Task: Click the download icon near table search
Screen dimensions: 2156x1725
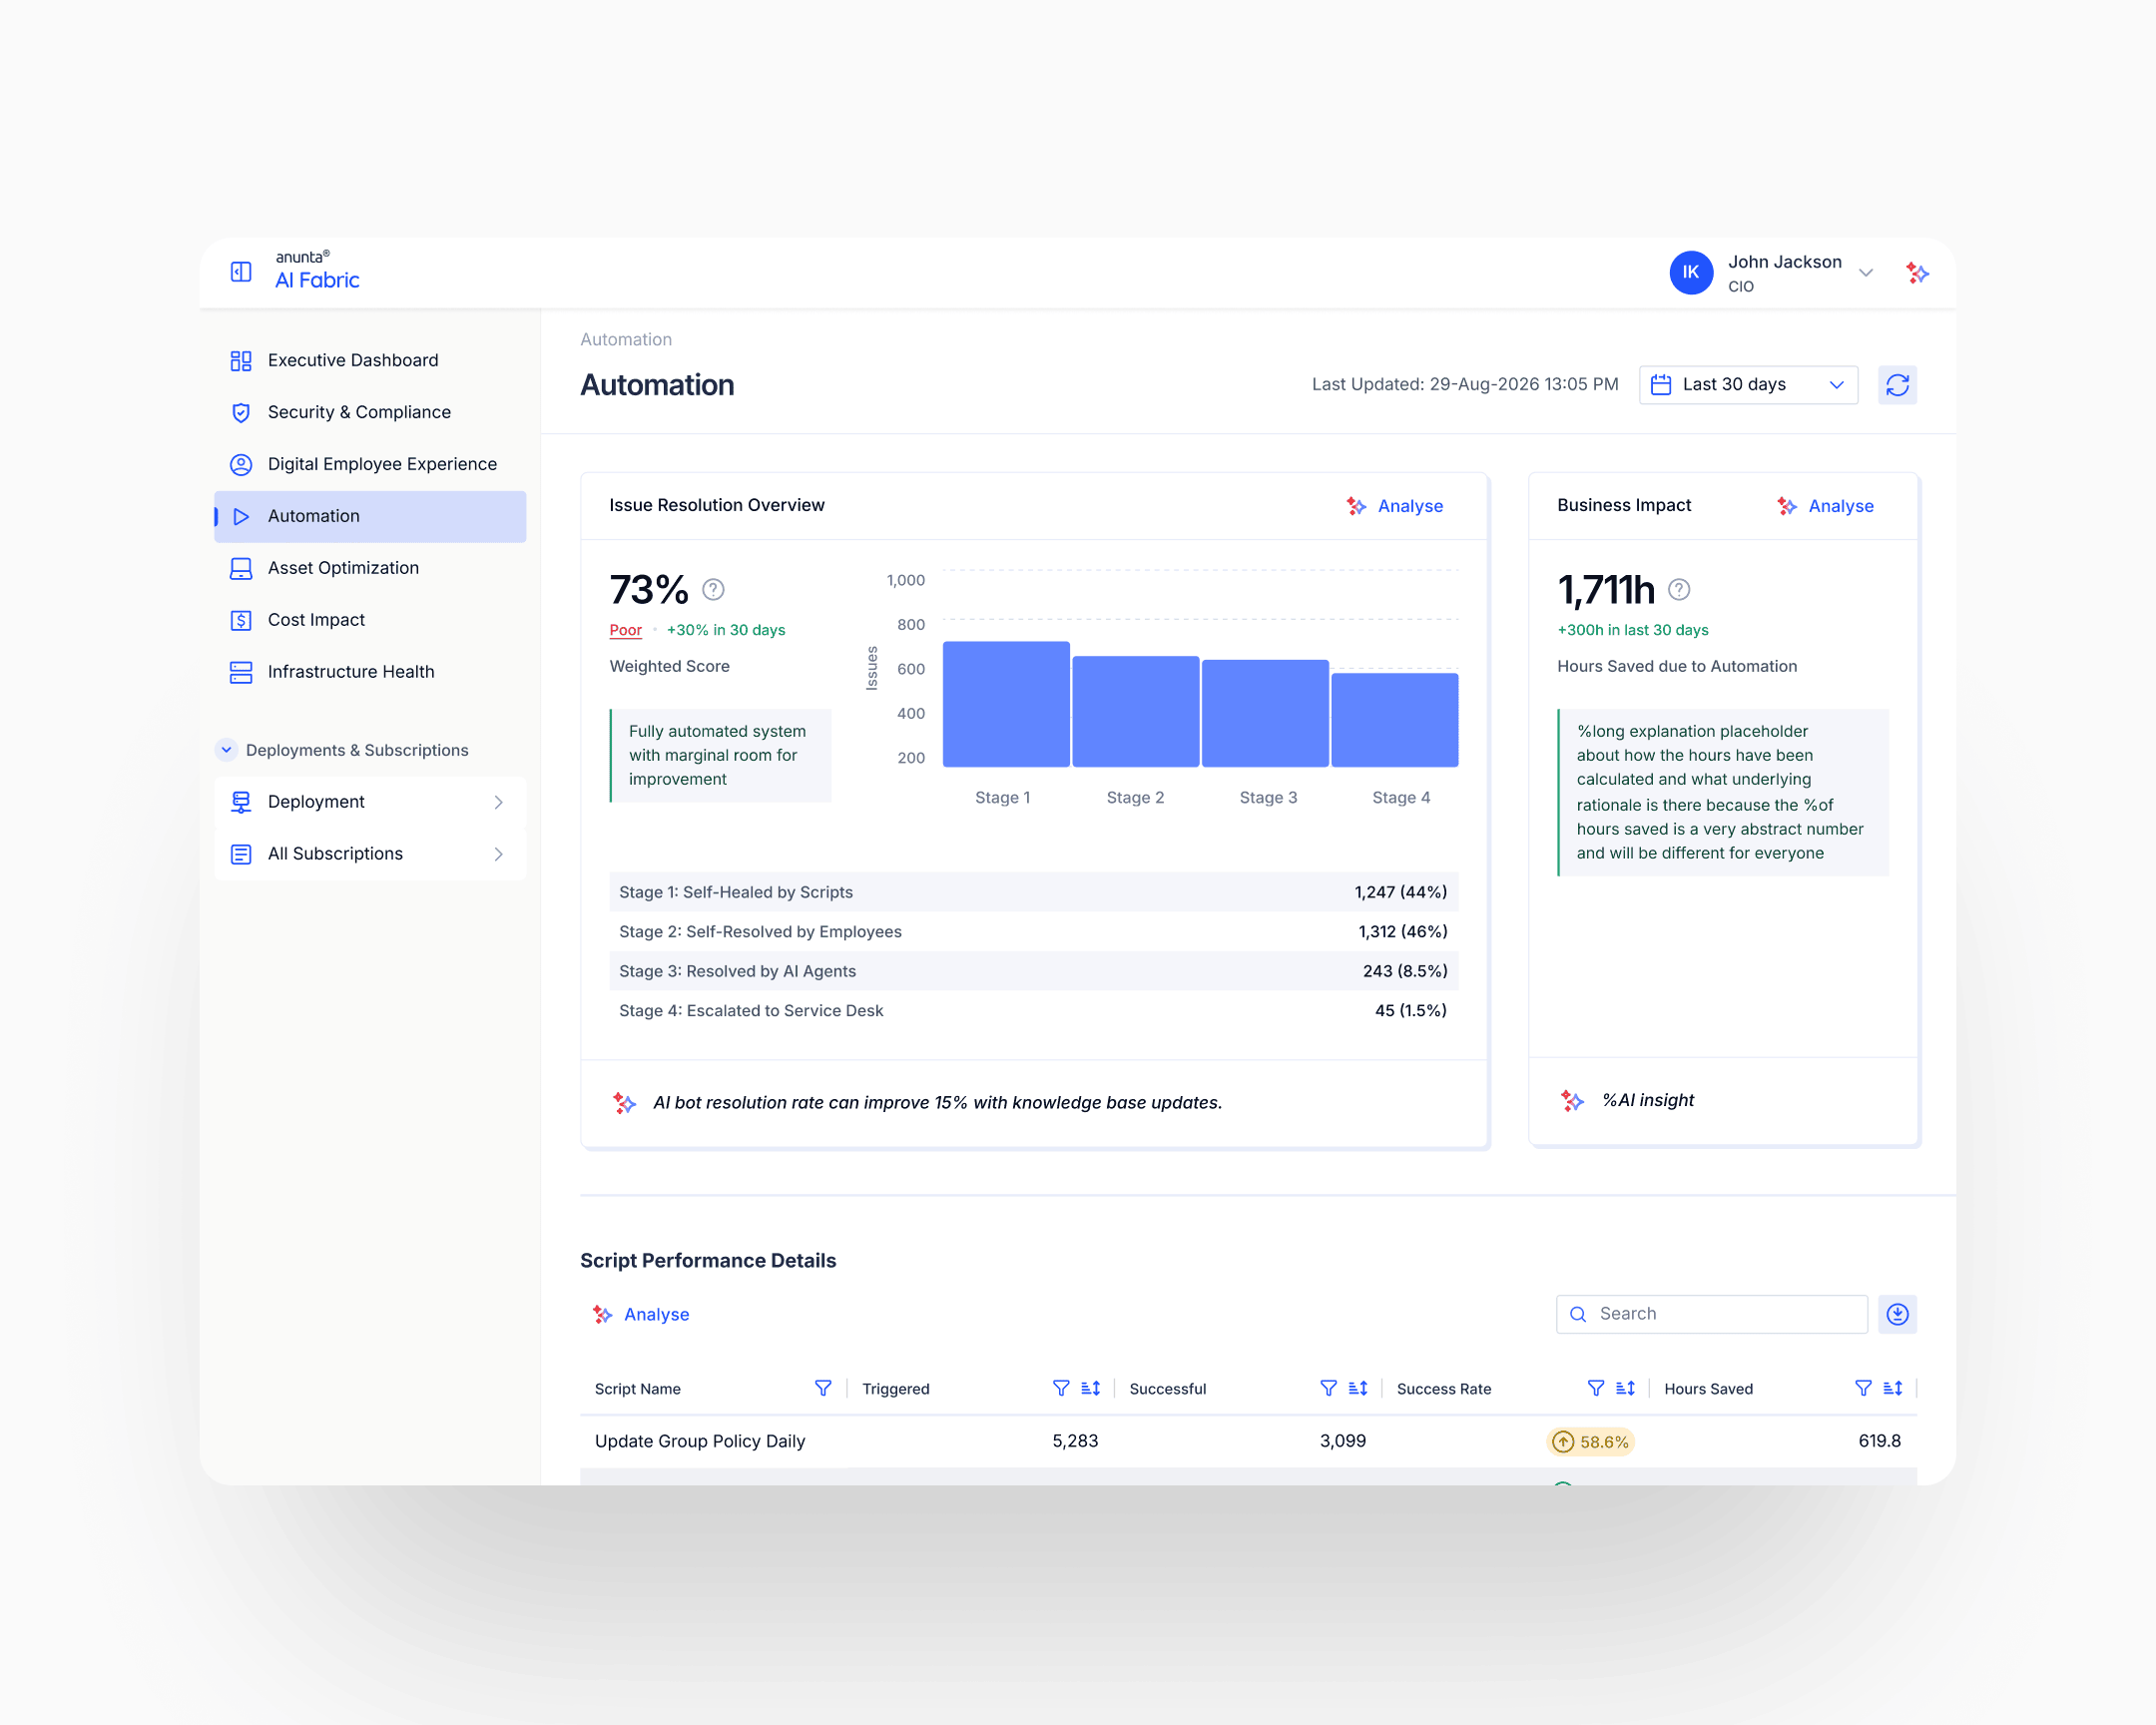Action: click(1897, 1313)
